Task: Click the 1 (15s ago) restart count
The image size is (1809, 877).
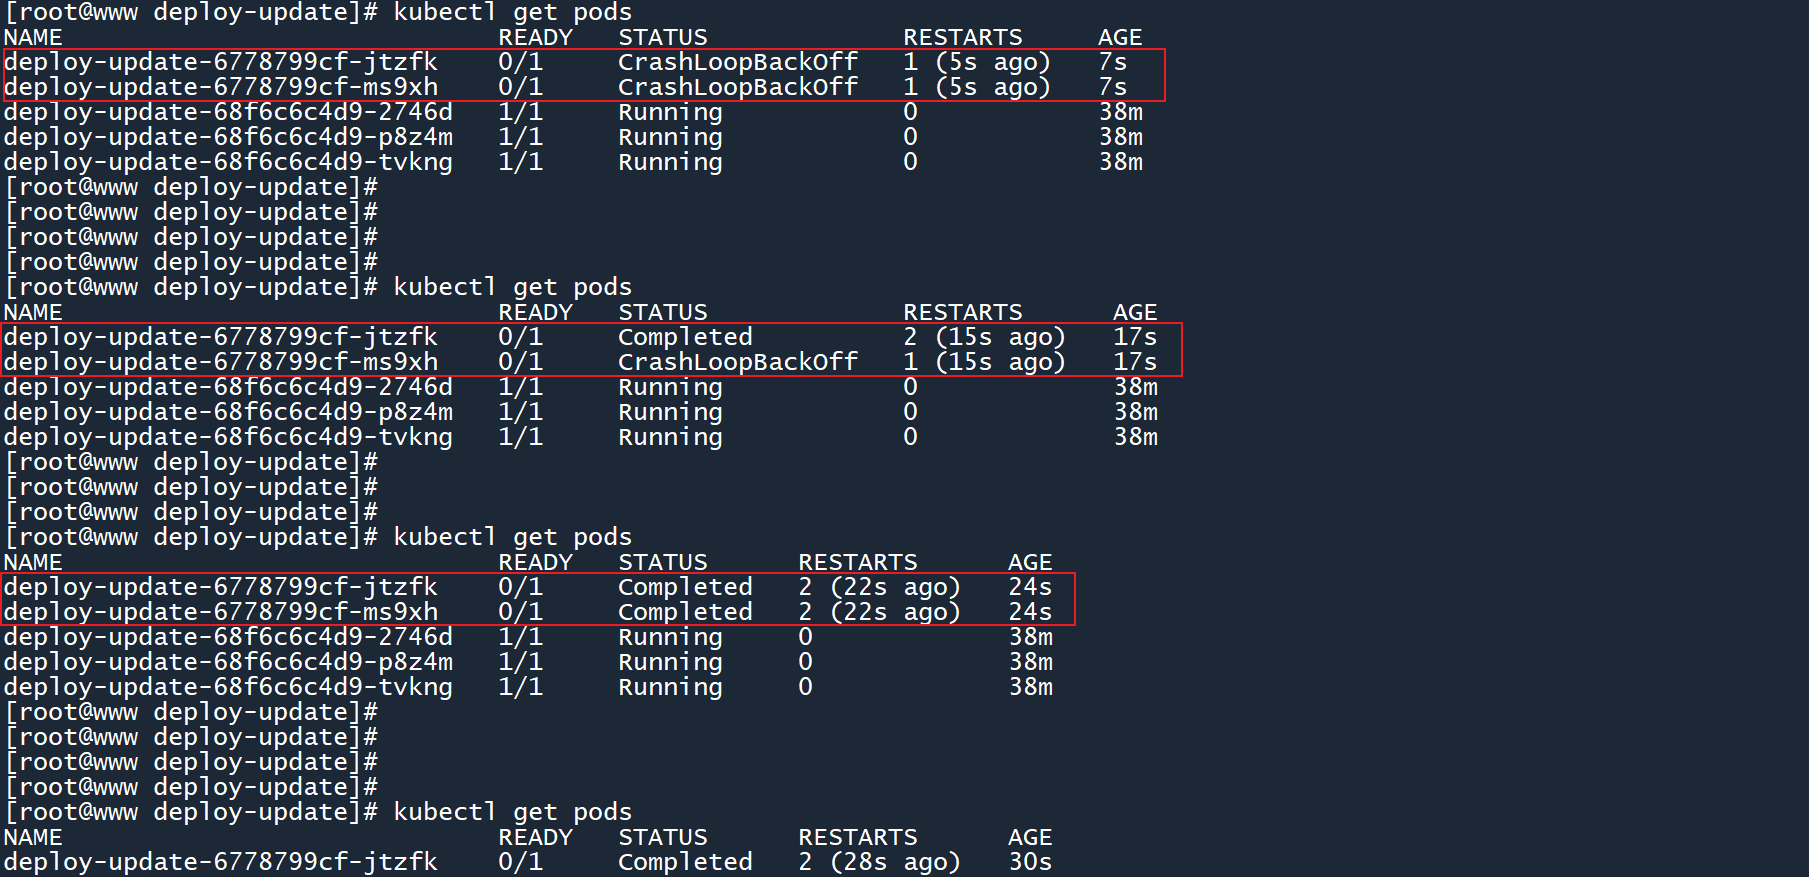Action: click(x=984, y=362)
